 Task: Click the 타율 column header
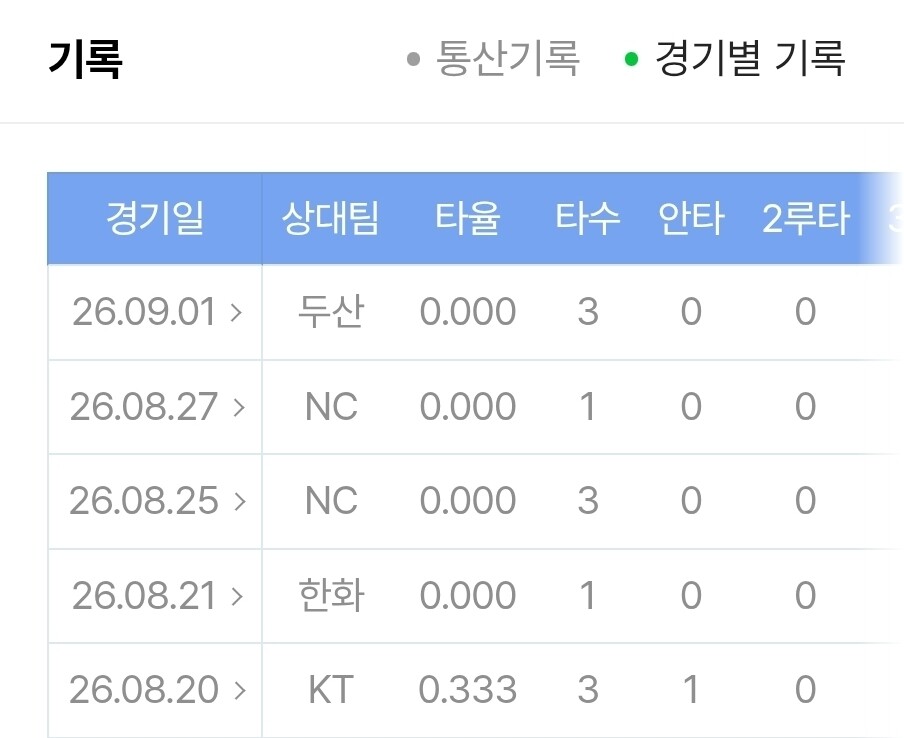tap(468, 218)
